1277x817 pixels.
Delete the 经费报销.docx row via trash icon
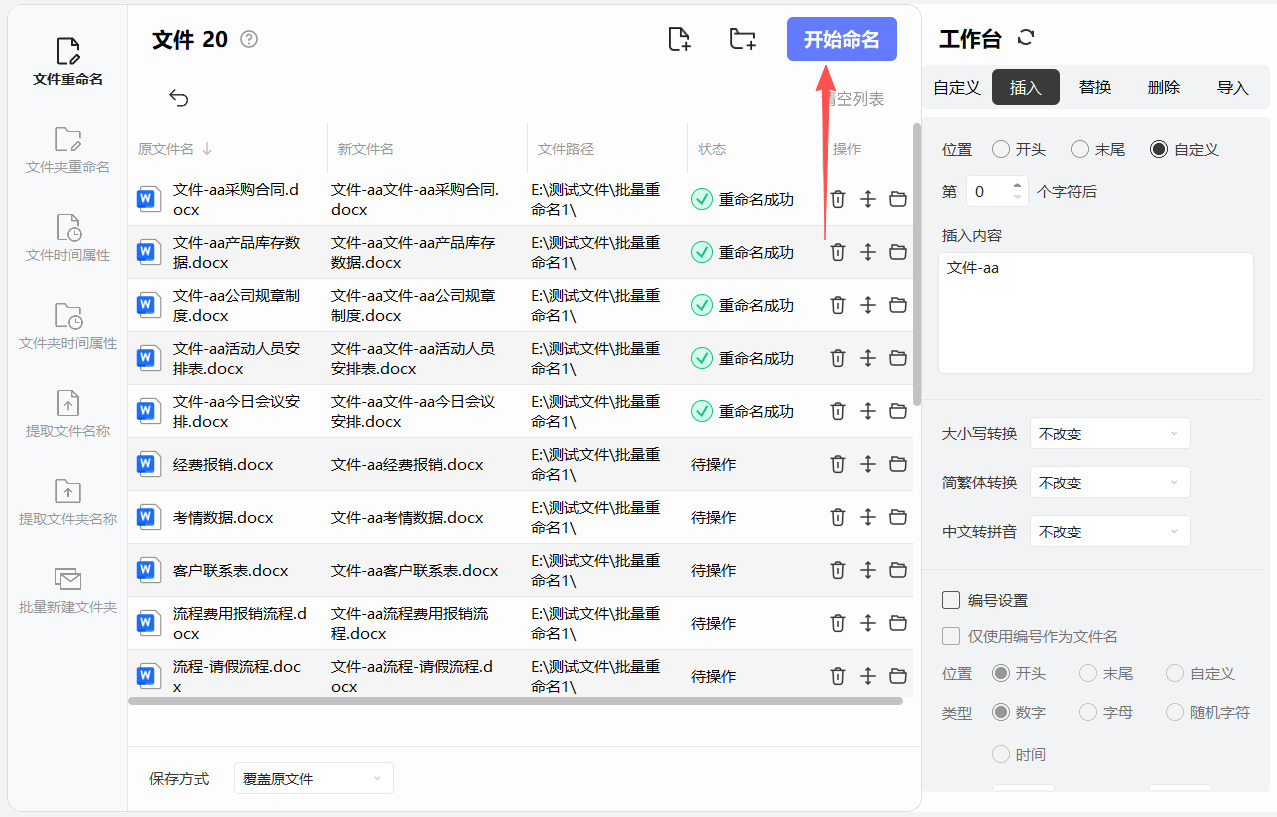[x=838, y=464]
